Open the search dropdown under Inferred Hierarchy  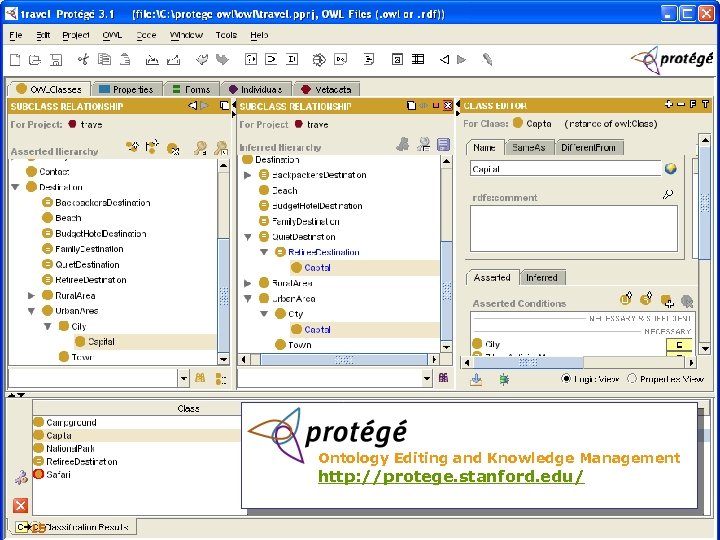point(427,378)
